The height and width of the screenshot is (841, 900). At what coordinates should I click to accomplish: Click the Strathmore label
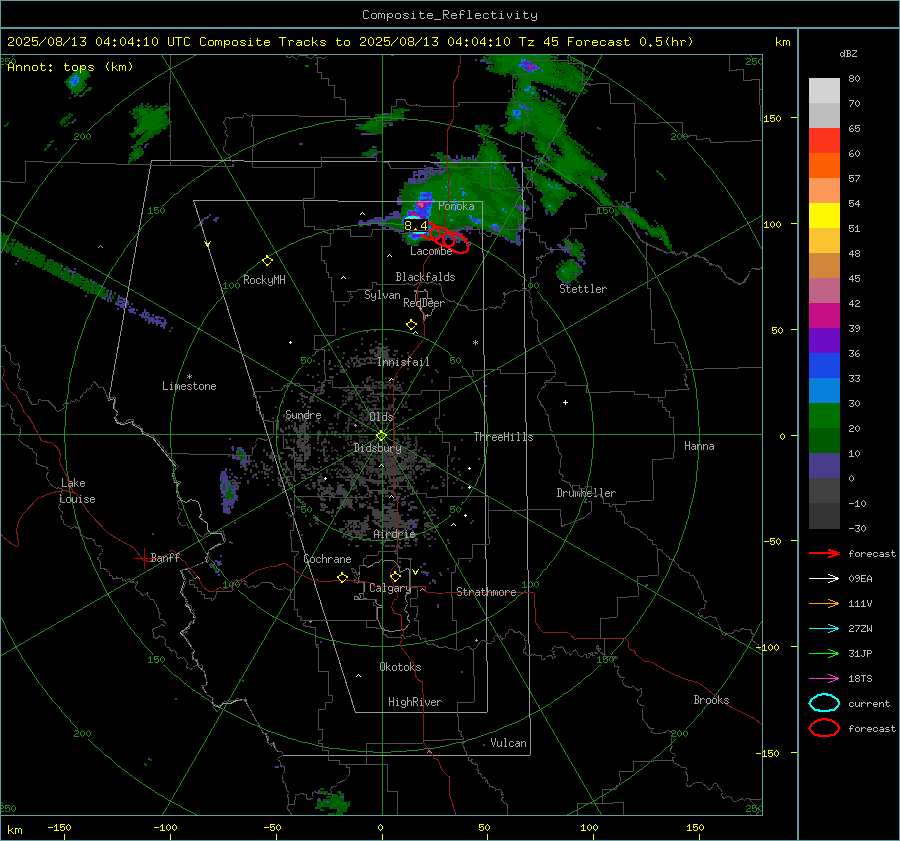tap(486, 592)
